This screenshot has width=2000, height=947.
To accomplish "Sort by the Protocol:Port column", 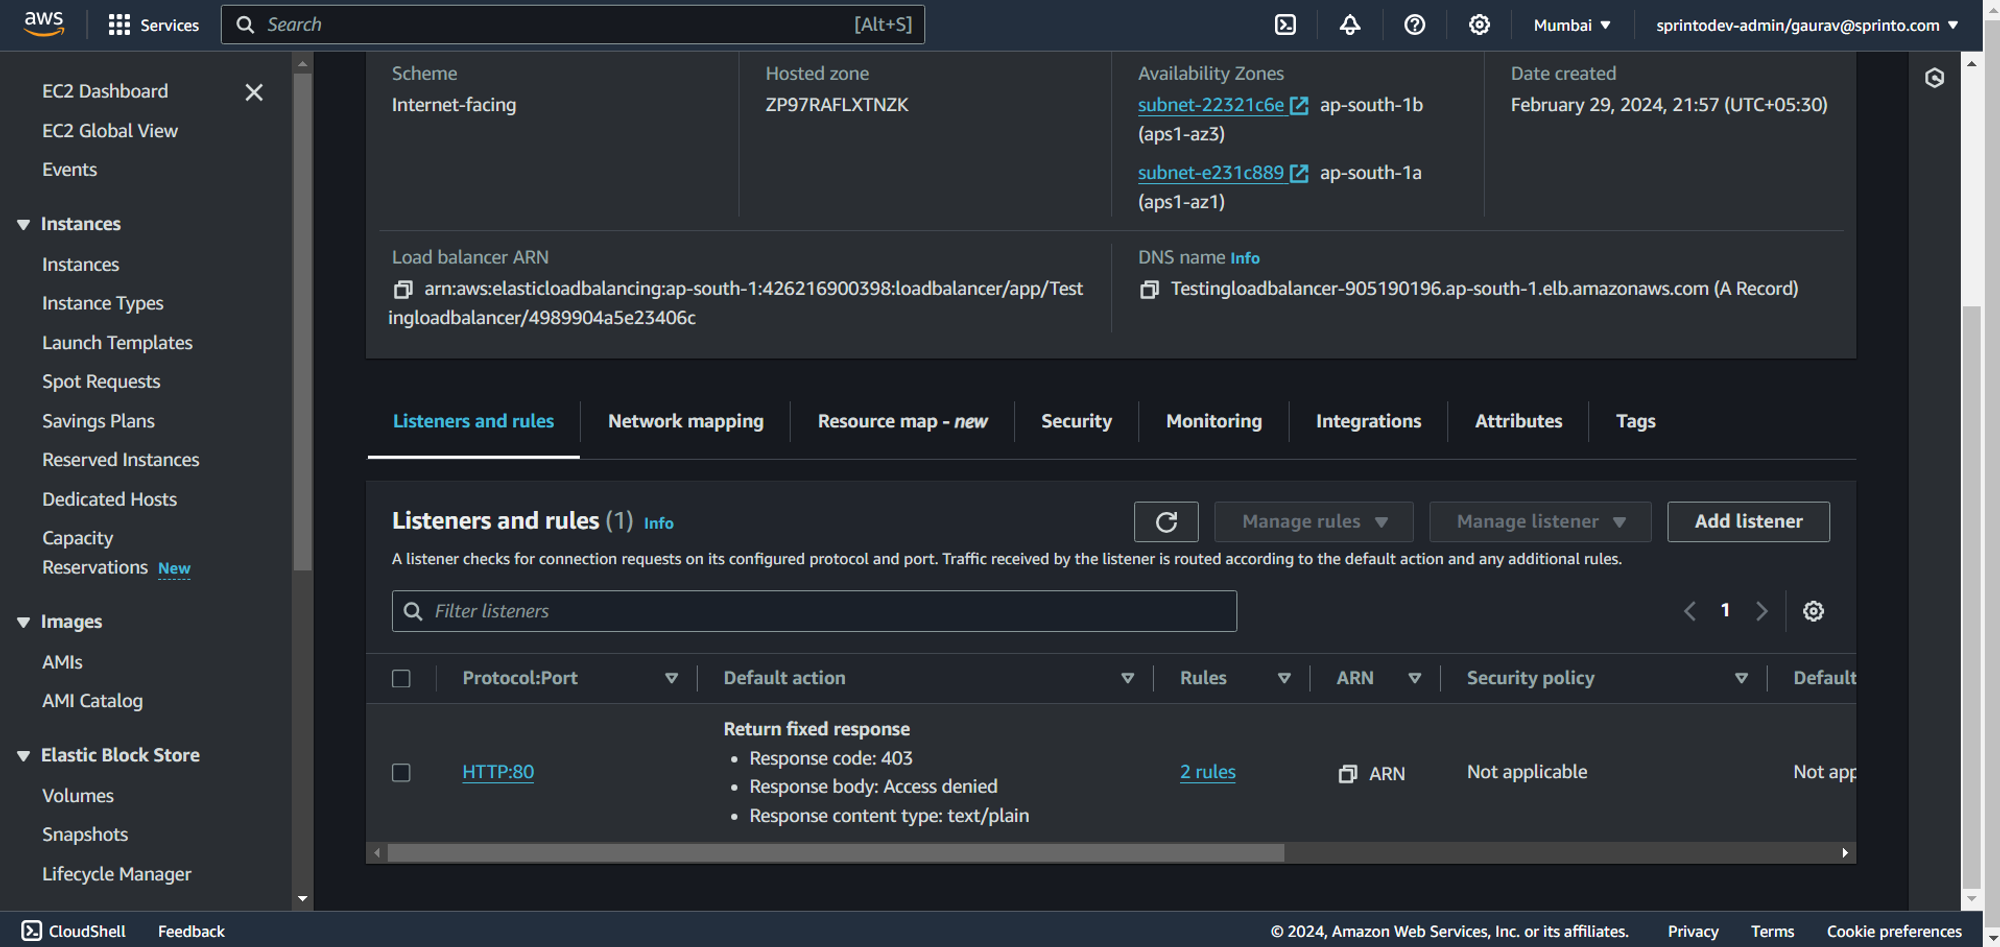I will pos(672,679).
